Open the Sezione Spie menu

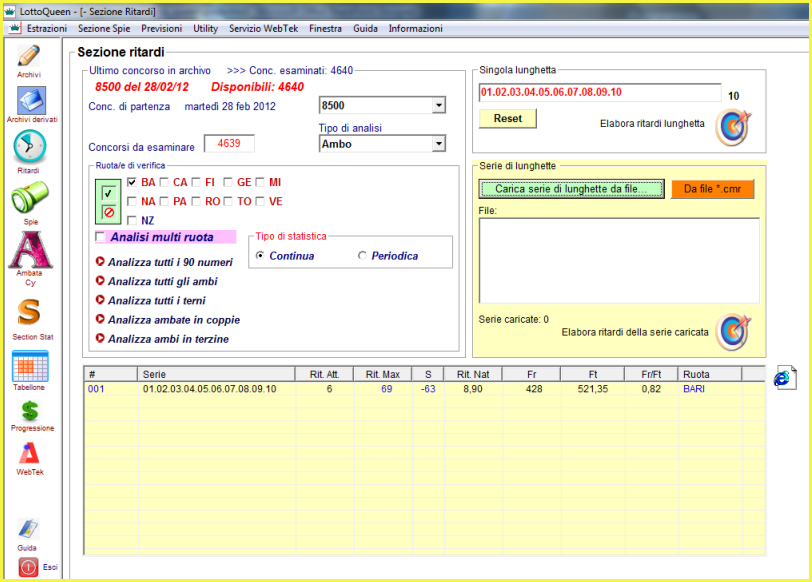[104, 28]
